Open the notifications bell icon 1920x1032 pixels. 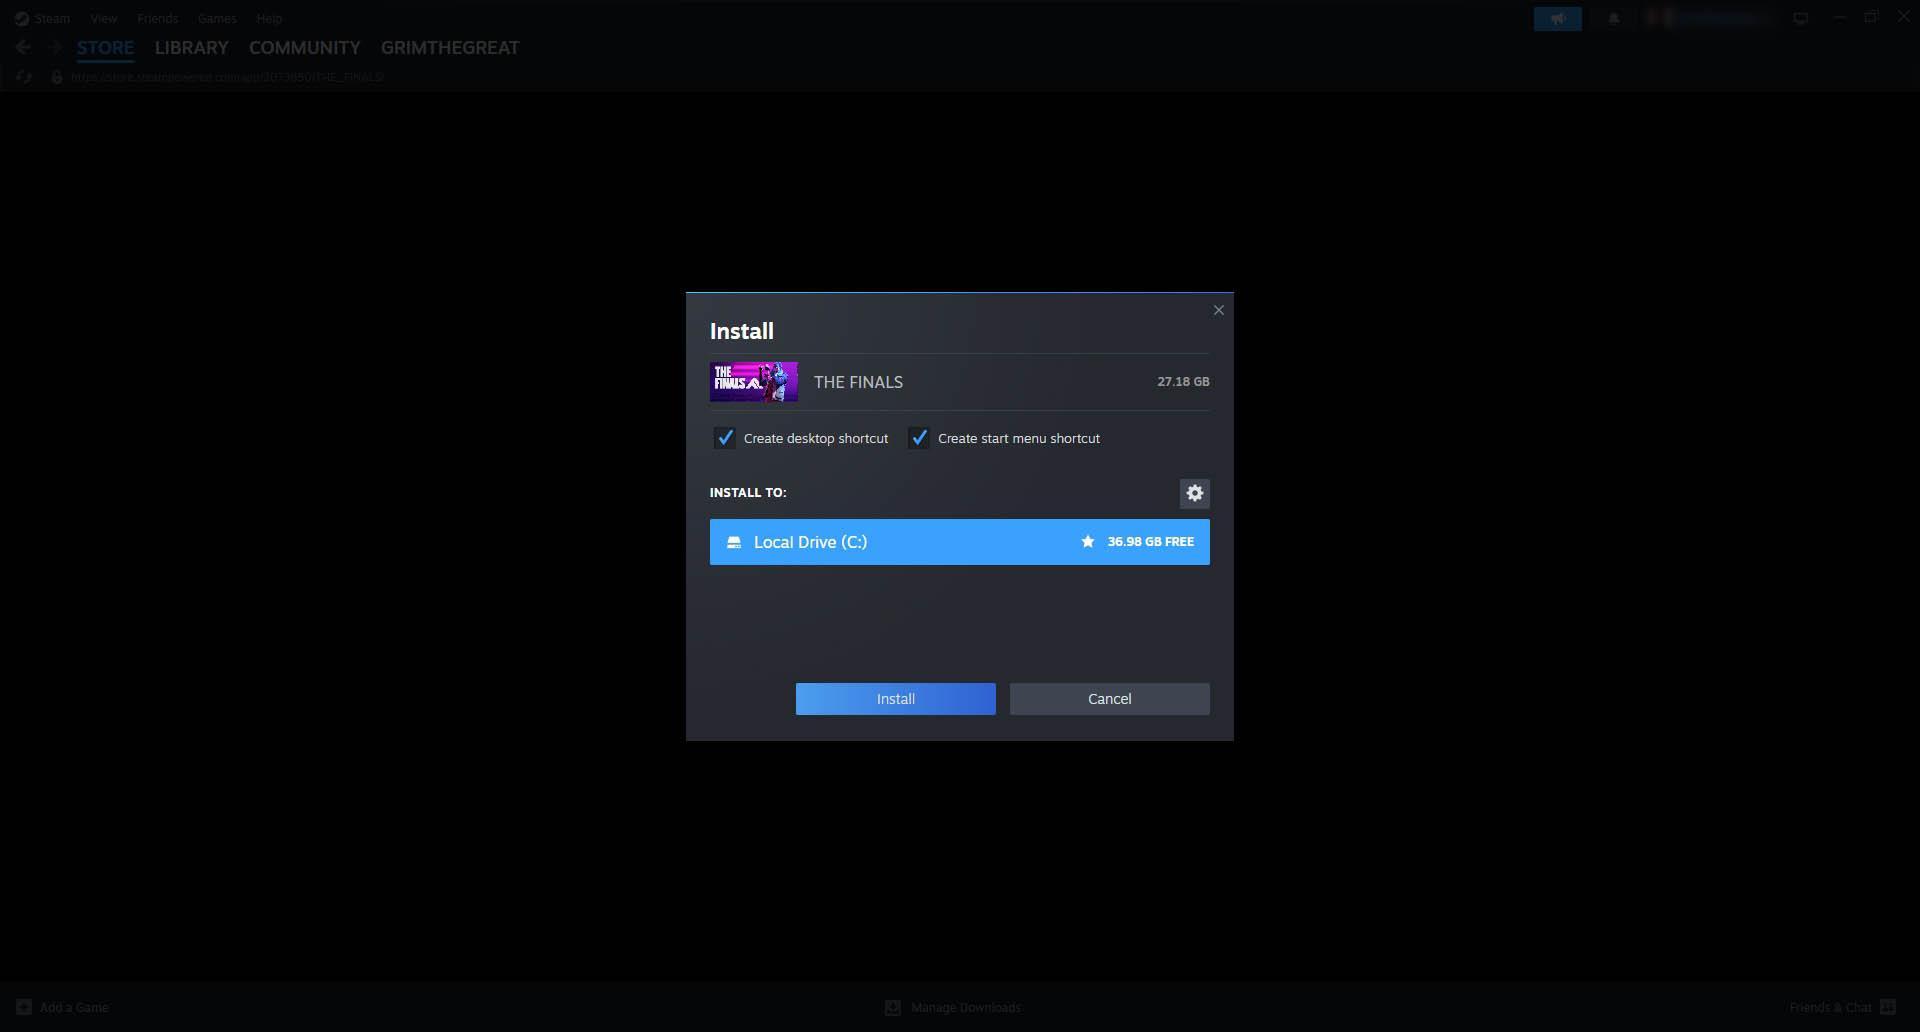[1613, 19]
